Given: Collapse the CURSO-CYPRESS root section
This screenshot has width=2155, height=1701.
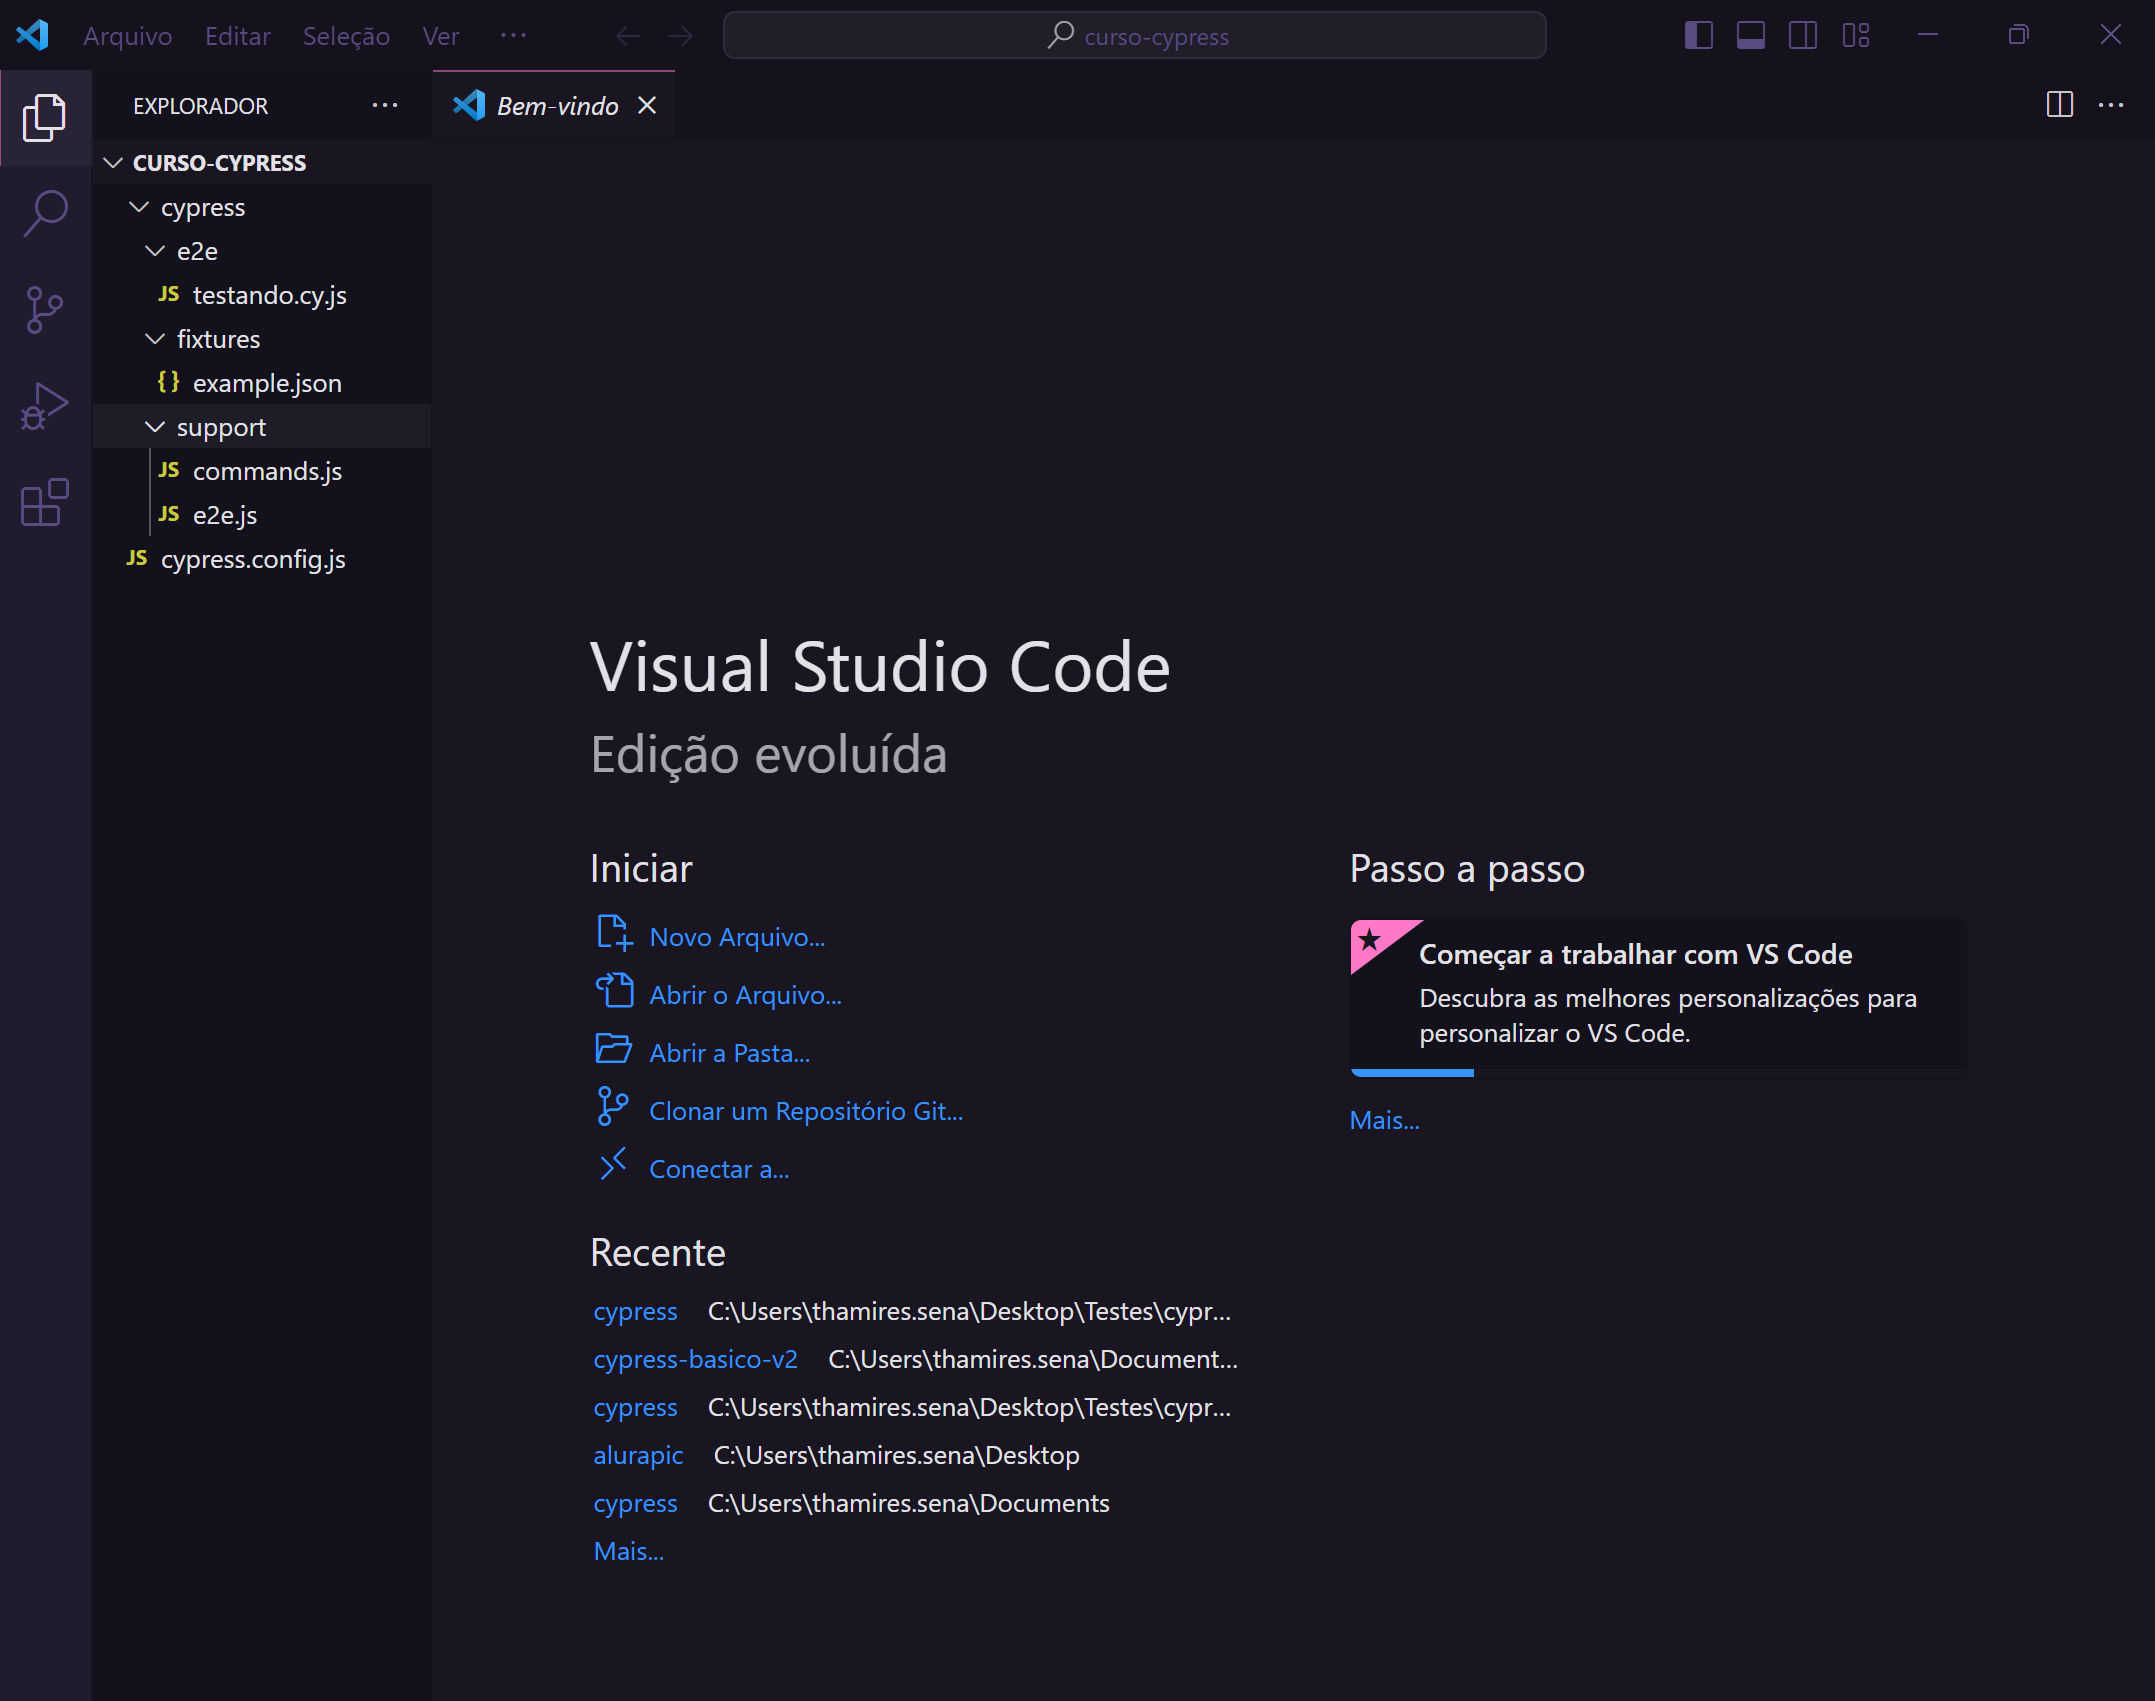Looking at the screenshot, I should coord(114,162).
